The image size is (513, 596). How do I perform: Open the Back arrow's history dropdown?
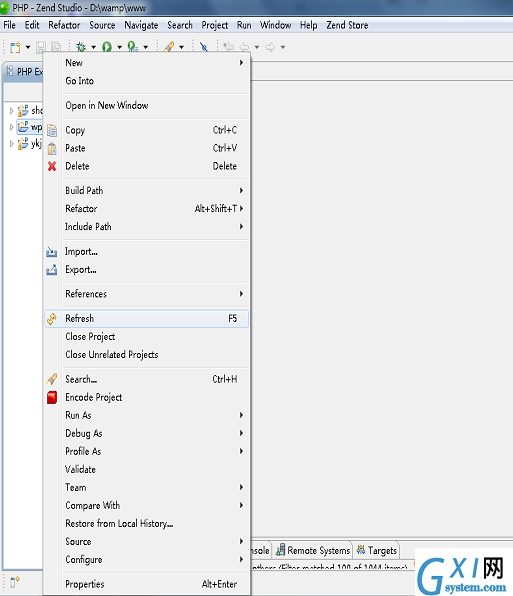(x=257, y=47)
